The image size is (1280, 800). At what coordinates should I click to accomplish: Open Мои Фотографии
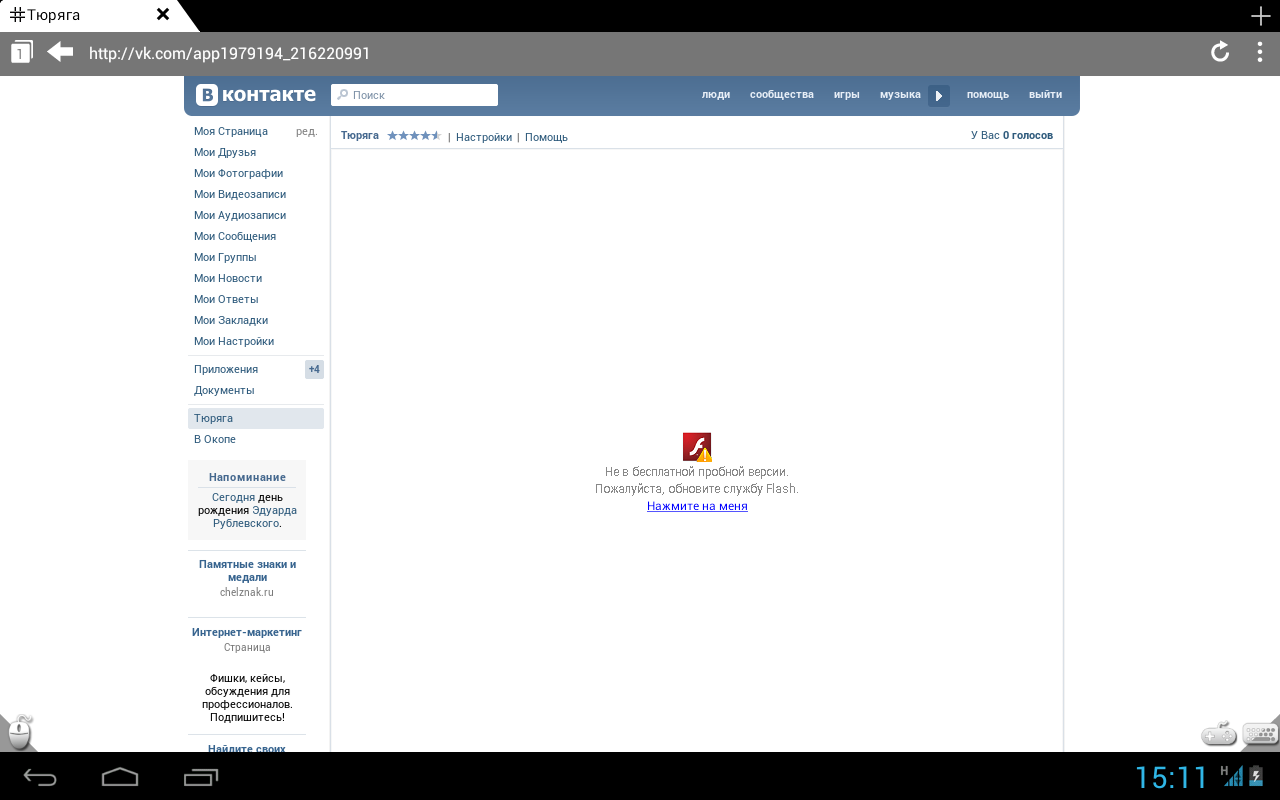click(238, 173)
